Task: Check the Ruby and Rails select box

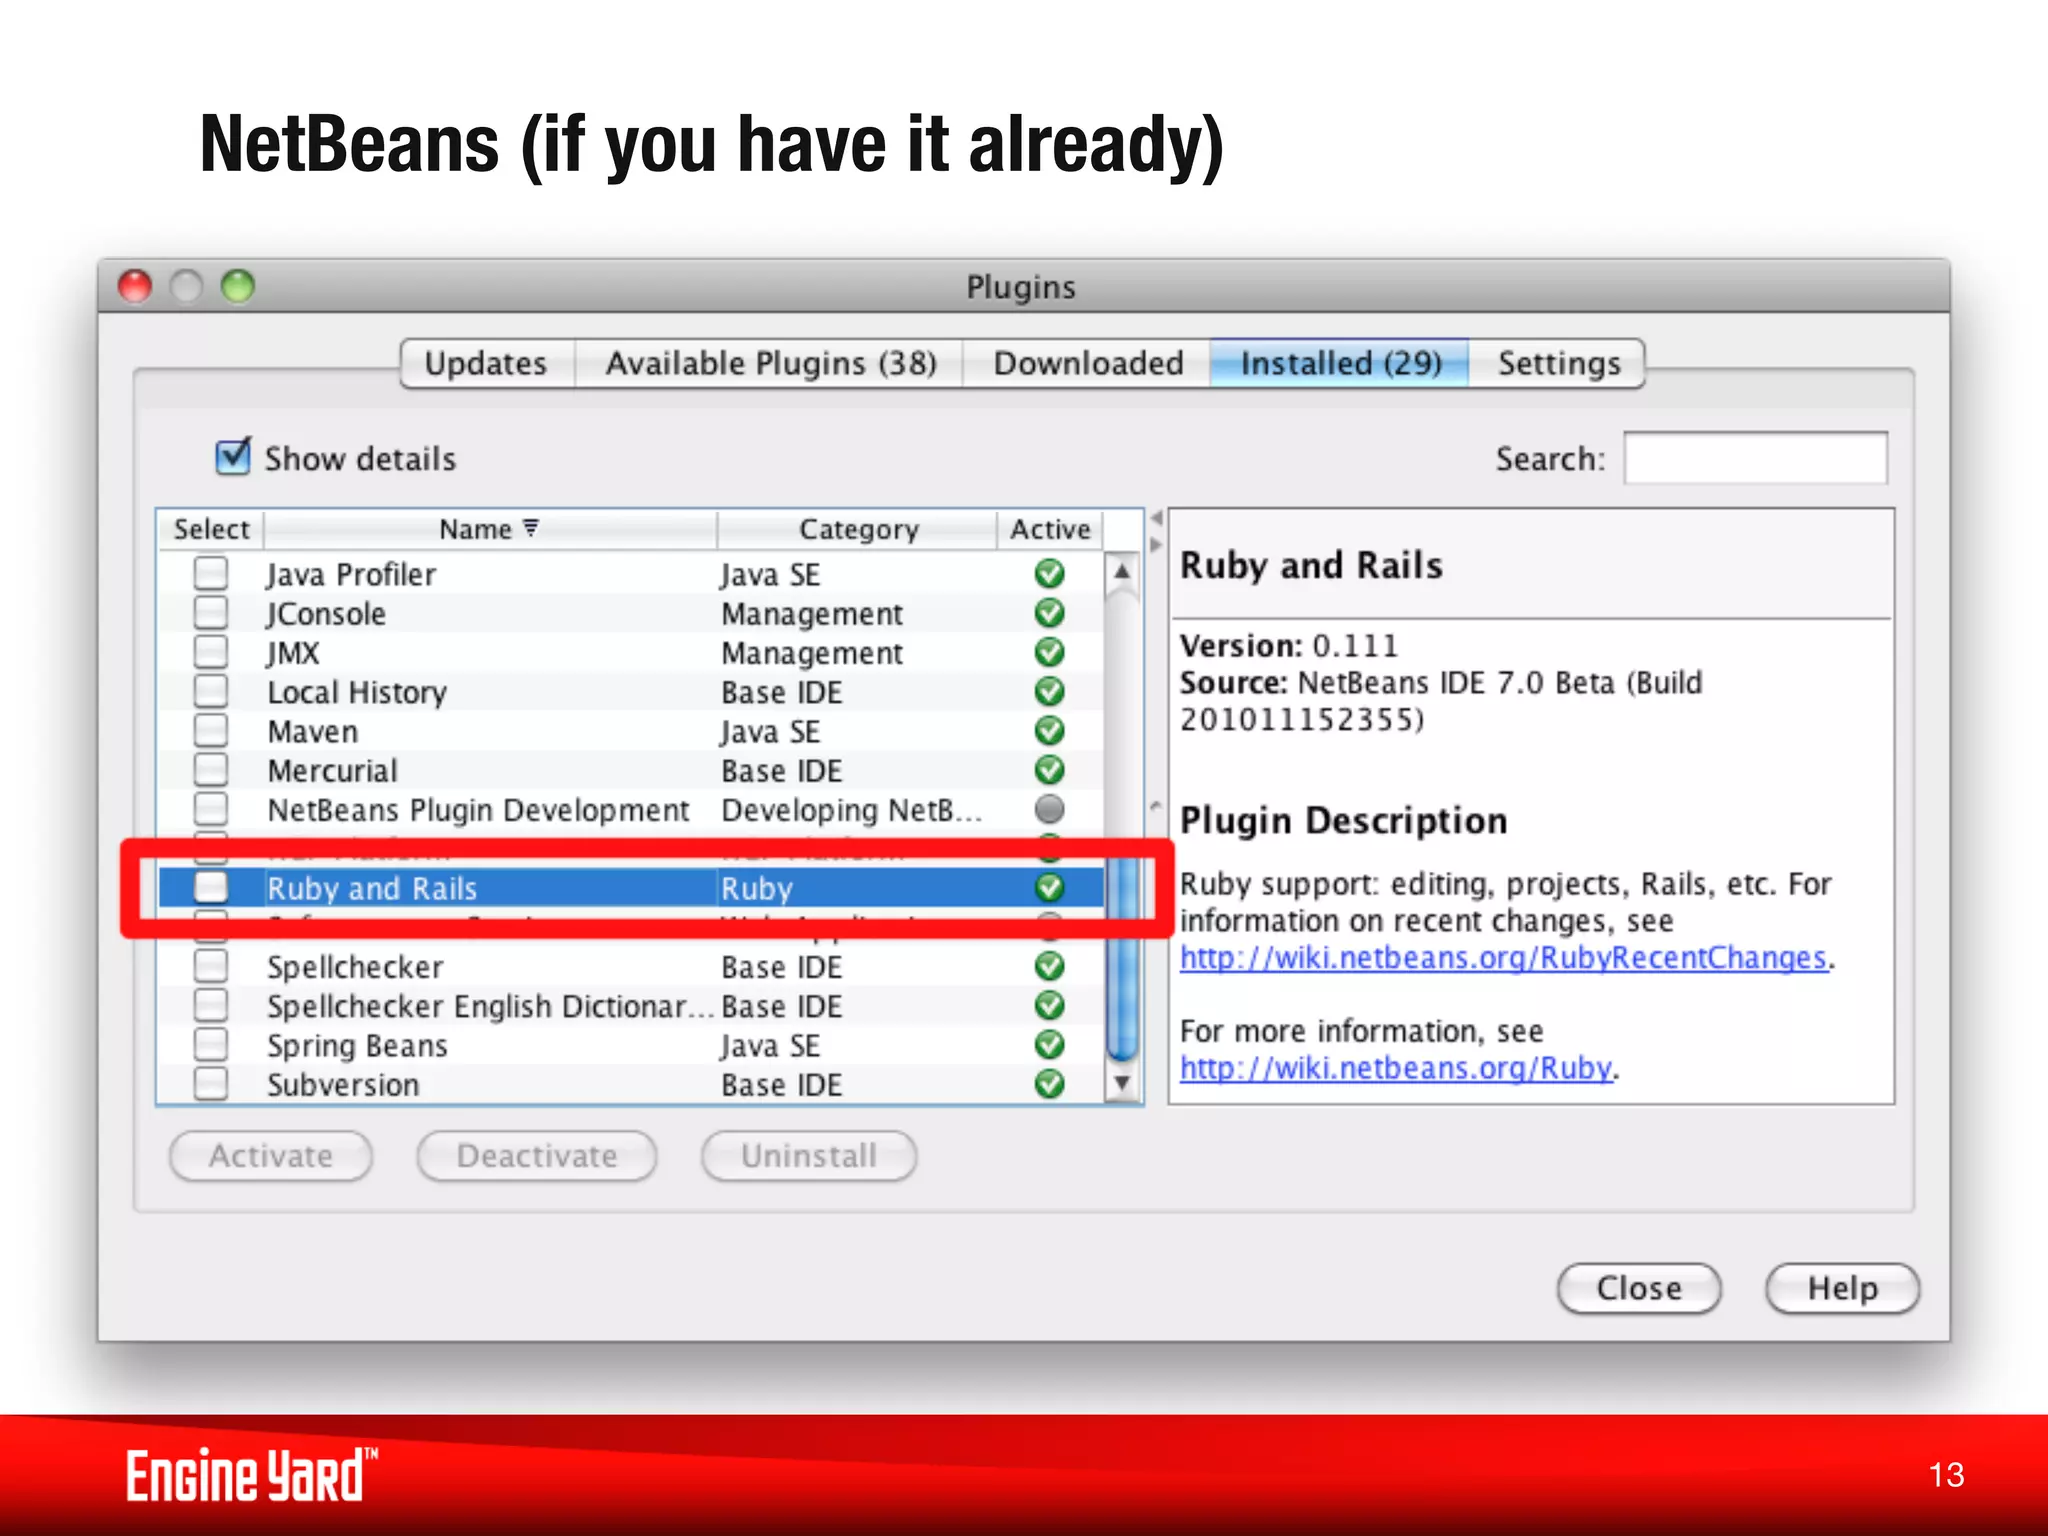Action: point(211,886)
